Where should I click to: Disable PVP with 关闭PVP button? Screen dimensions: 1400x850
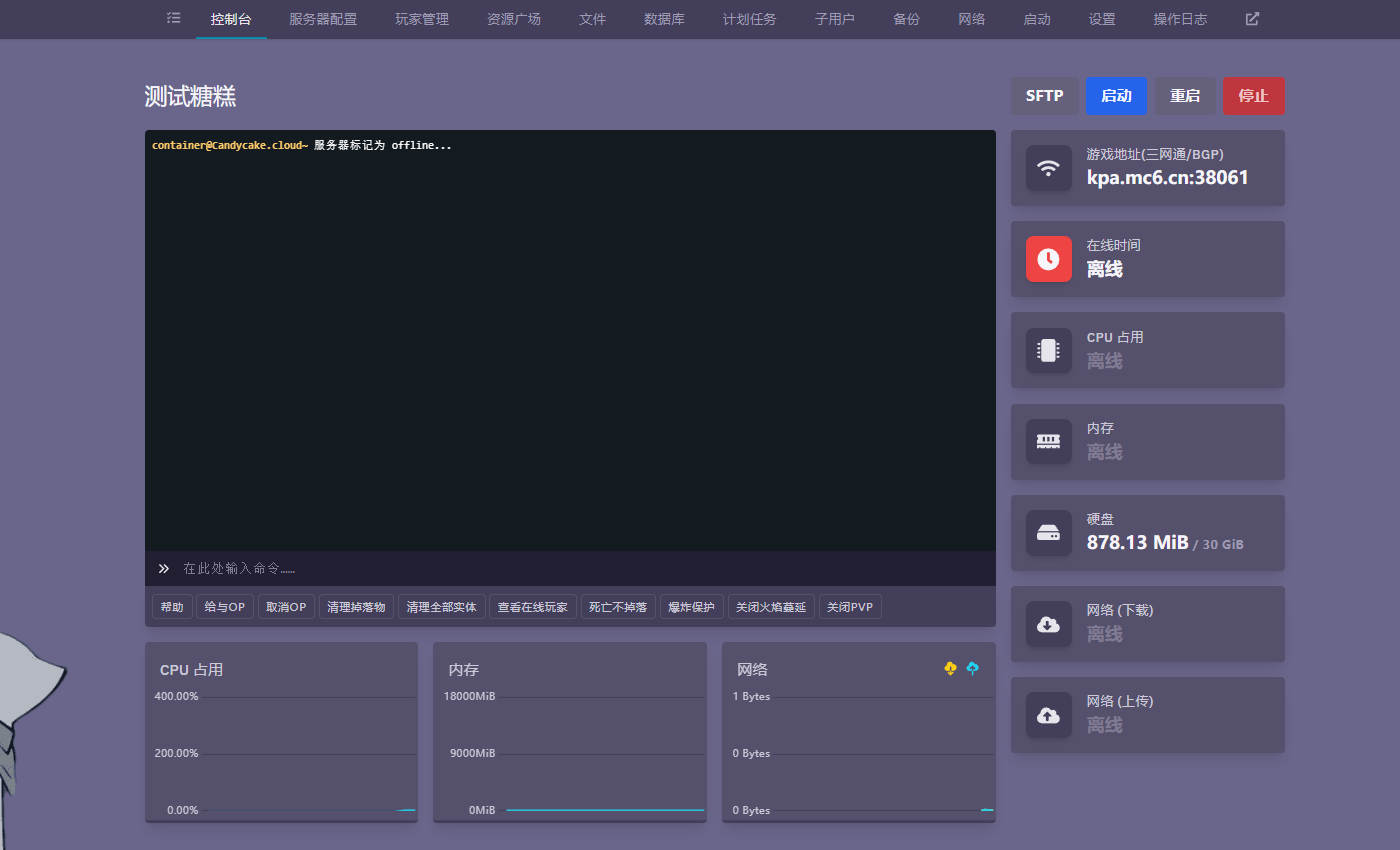[x=850, y=607]
